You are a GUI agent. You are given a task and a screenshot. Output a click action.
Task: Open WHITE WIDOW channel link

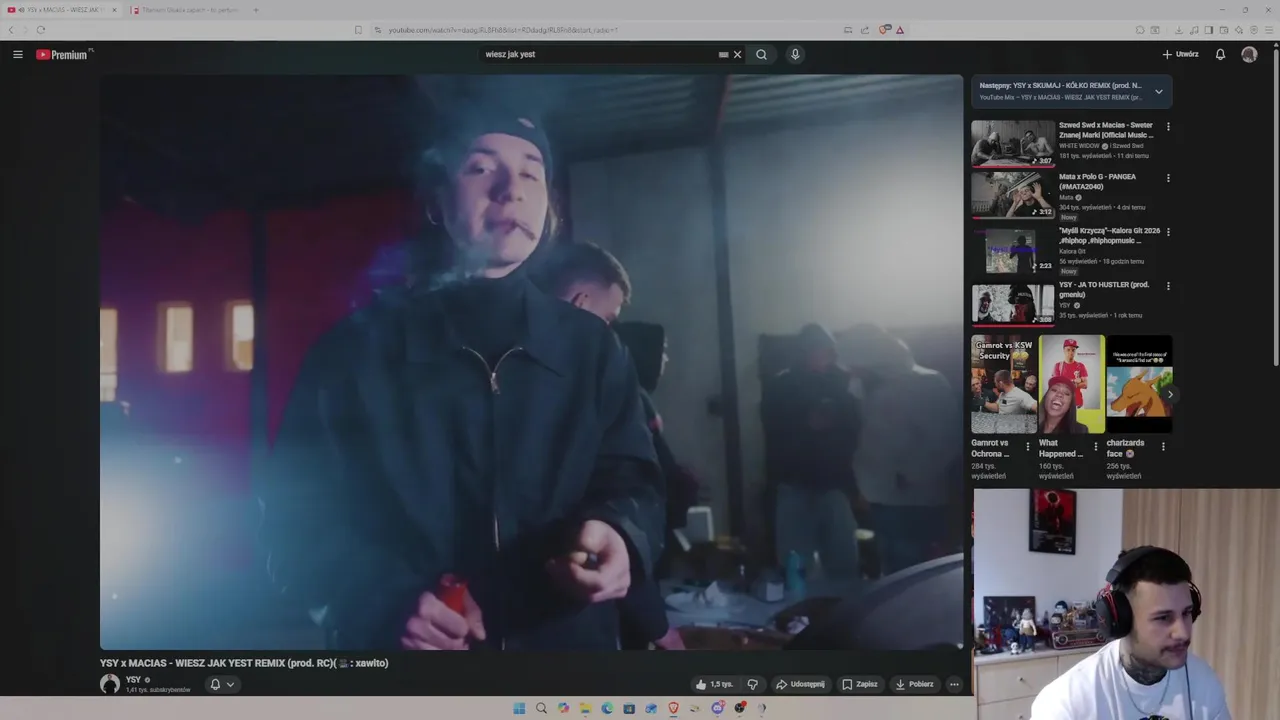pos(1079,146)
